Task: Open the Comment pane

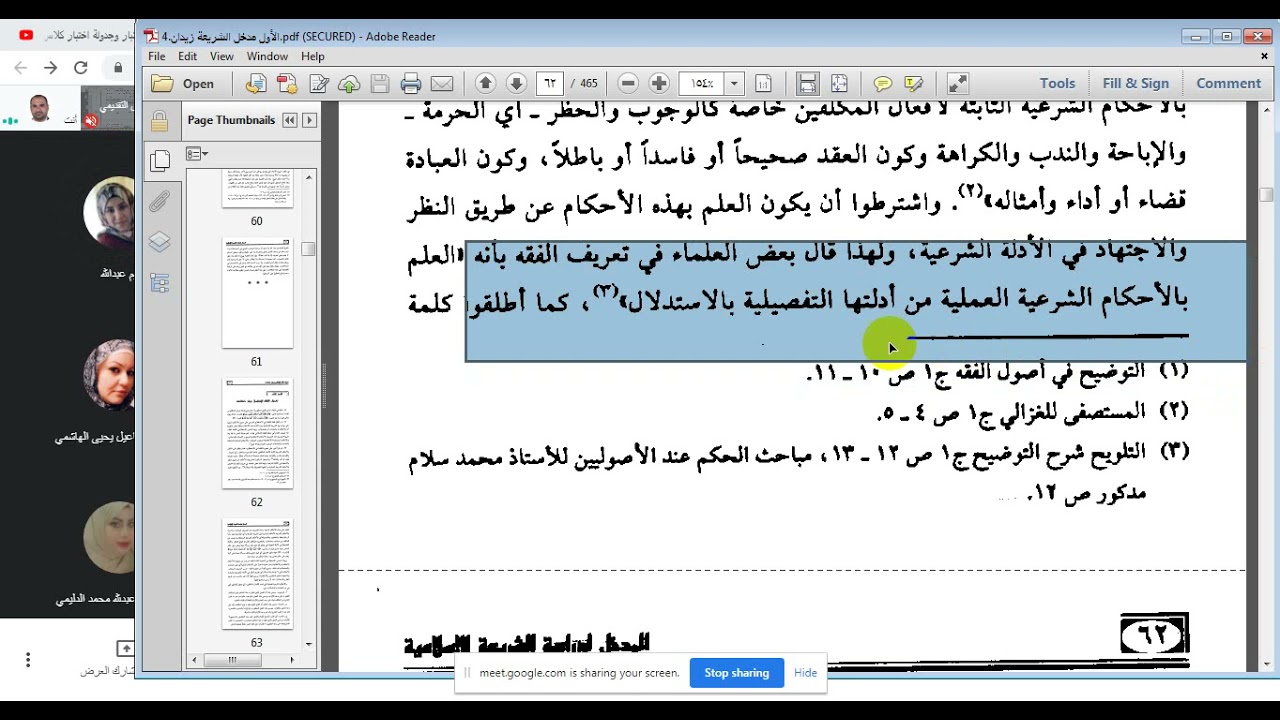Action: (x=1228, y=84)
